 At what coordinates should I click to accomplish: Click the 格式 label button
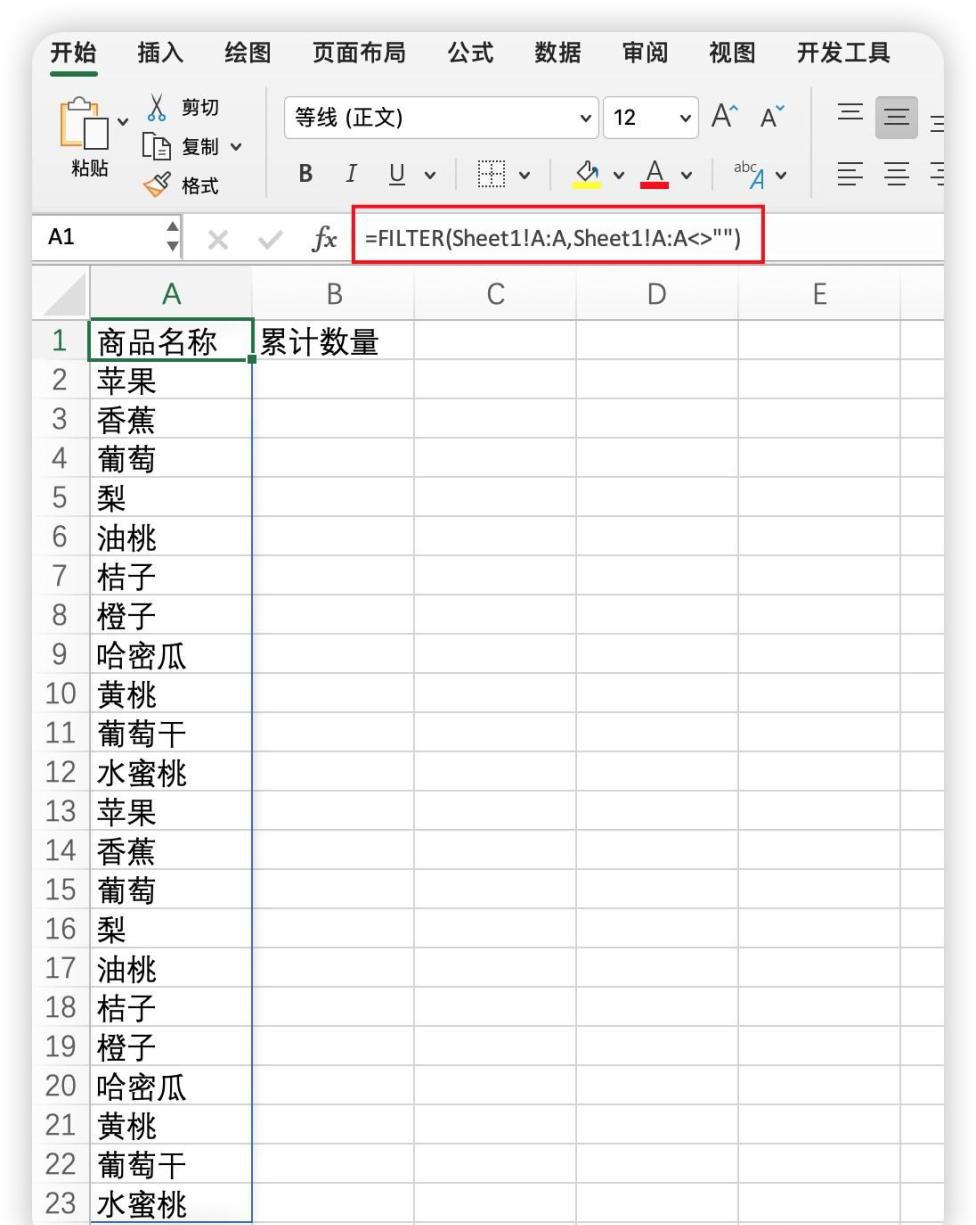pyautogui.click(x=200, y=186)
